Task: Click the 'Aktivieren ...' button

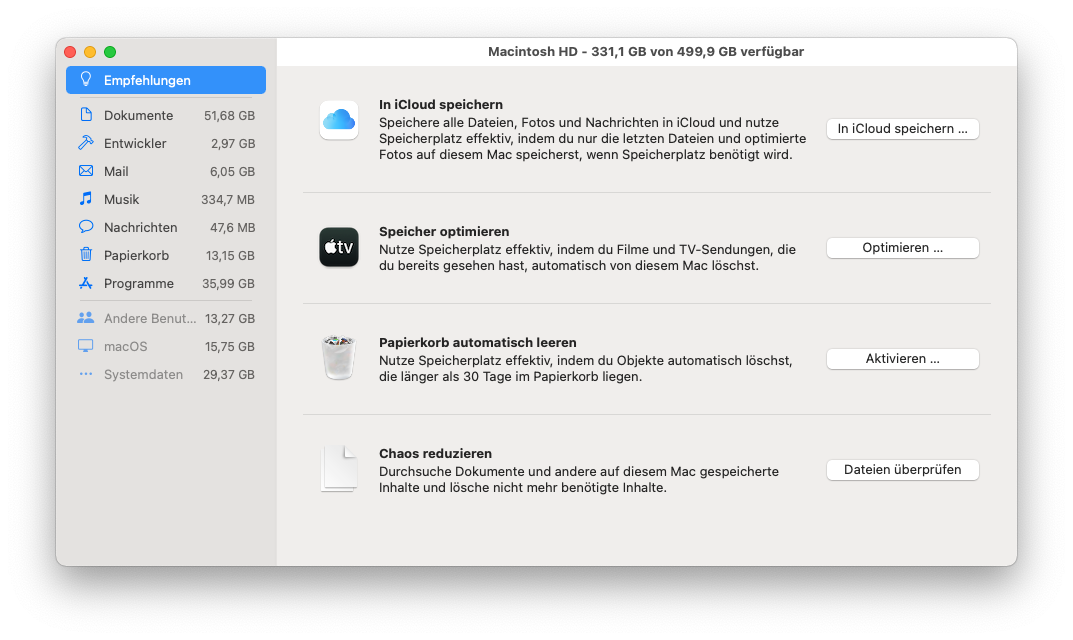Action: tap(903, 359)
